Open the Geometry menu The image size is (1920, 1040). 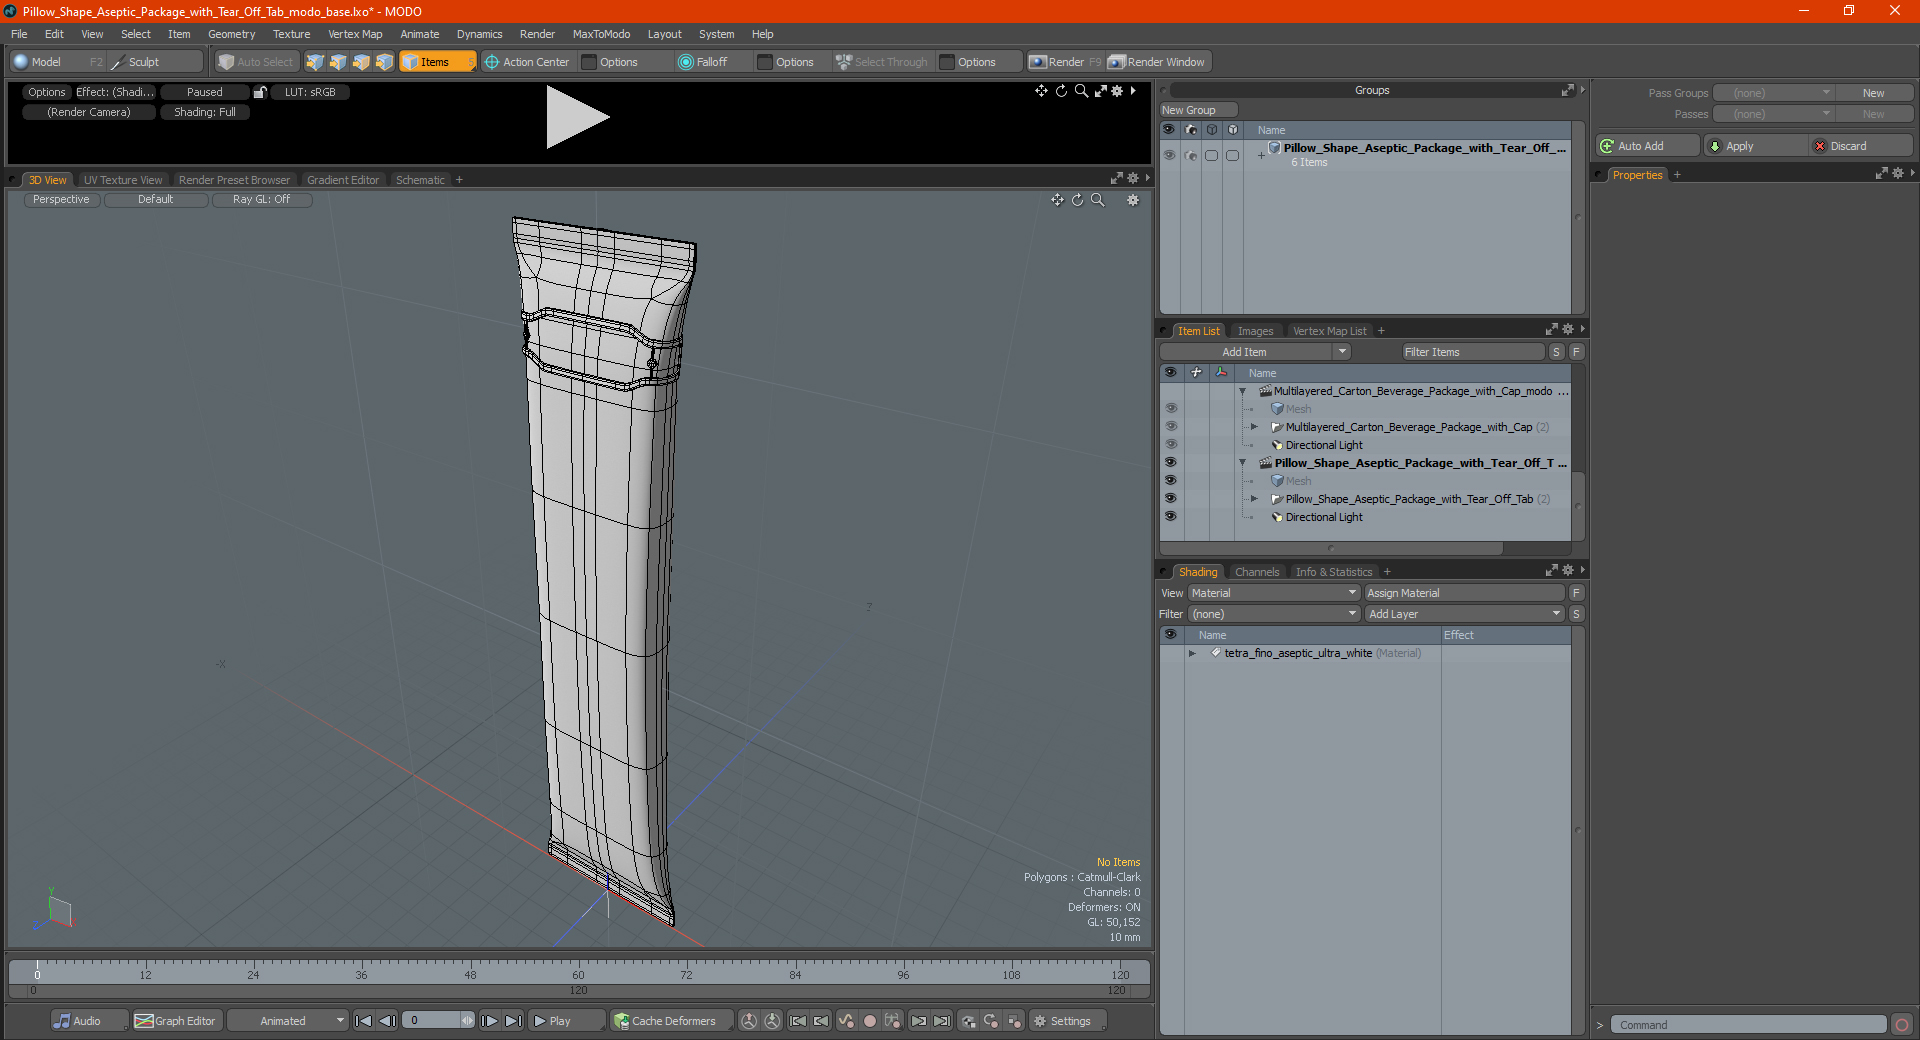pyautogui.click(x=231, y=34)
